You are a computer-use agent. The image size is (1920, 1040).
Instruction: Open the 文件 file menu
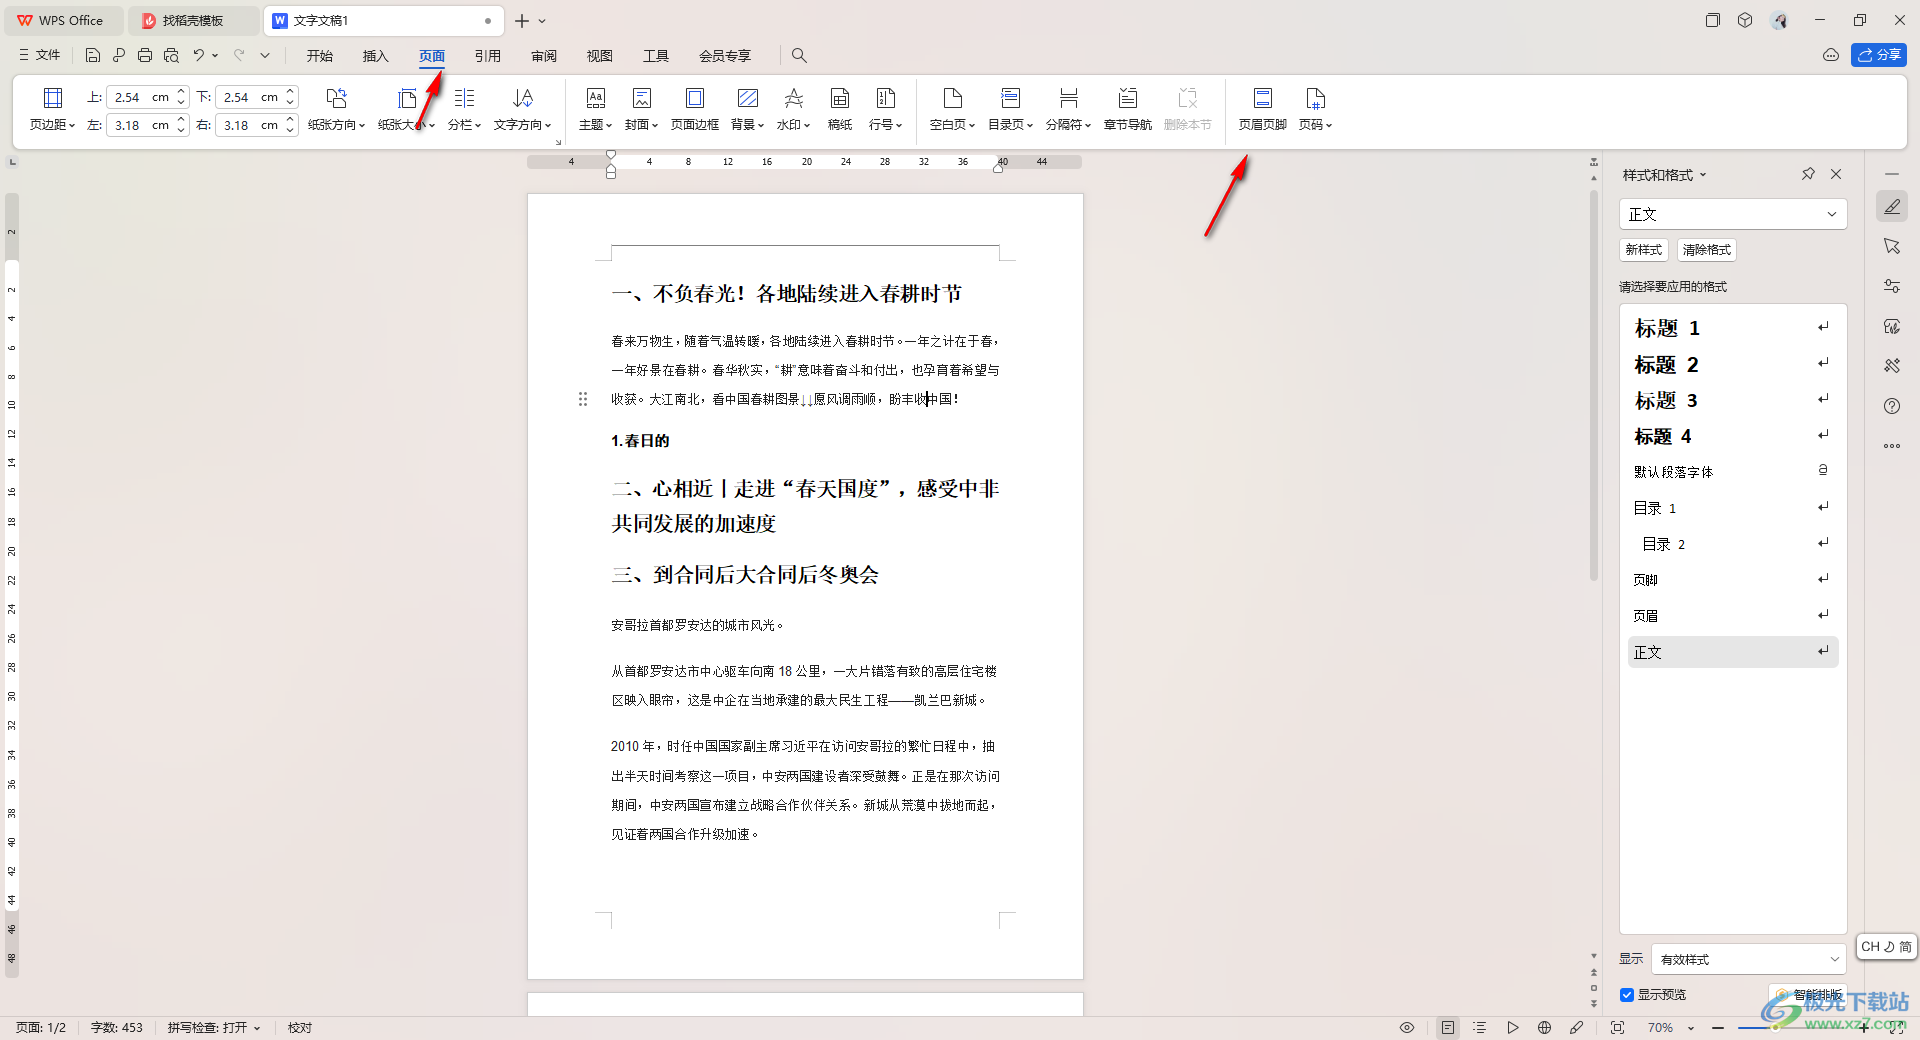[x=40, y=55]
